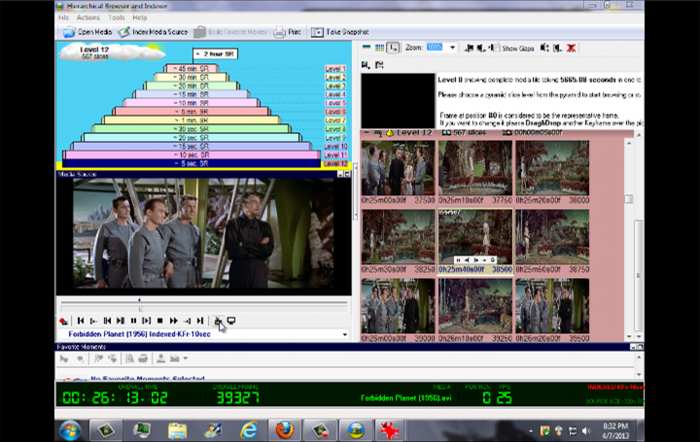Open the 0h25m30s00f slice thumbnail
This screenshot has width=700, height=442.
398,237
